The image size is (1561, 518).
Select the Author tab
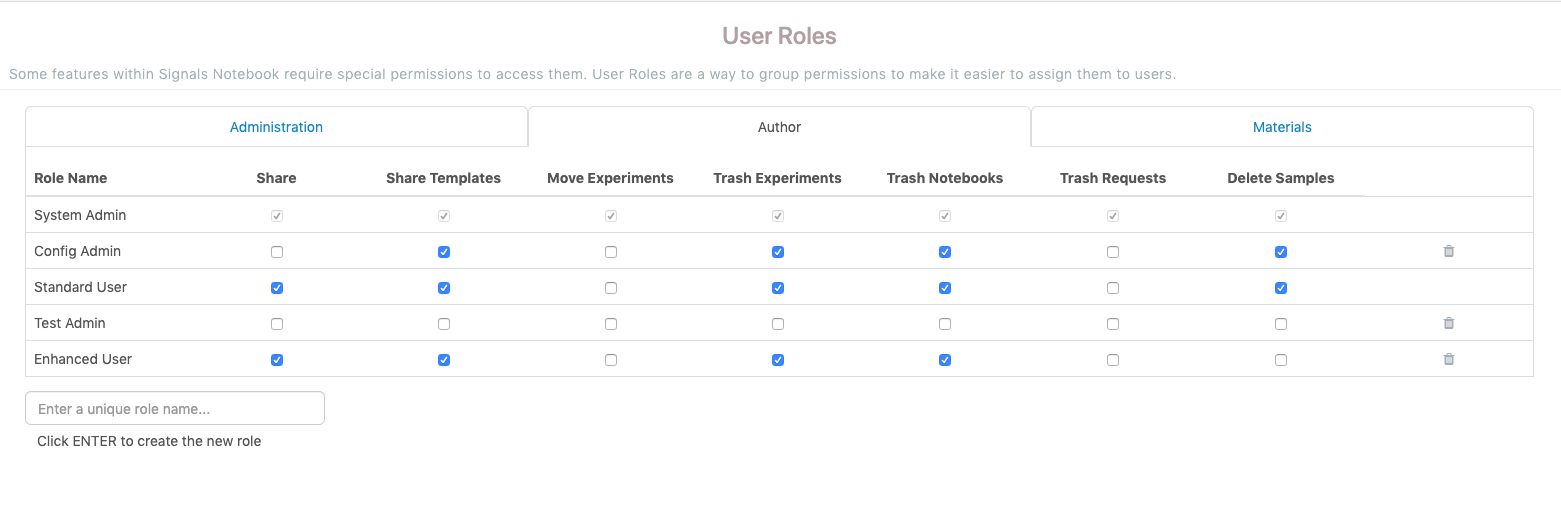tap(779, 127)
